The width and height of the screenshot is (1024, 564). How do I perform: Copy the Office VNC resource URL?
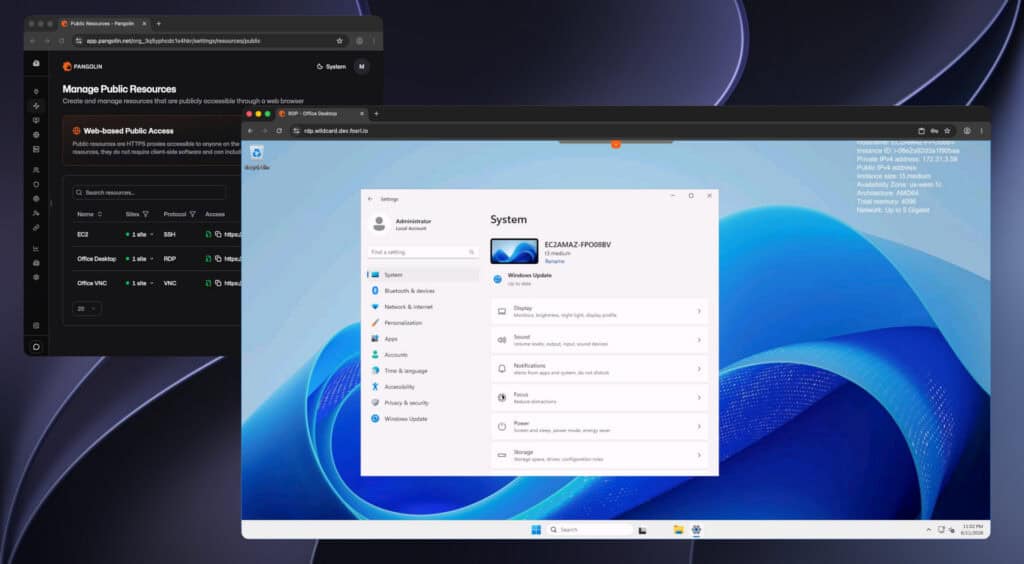(218, 283)
